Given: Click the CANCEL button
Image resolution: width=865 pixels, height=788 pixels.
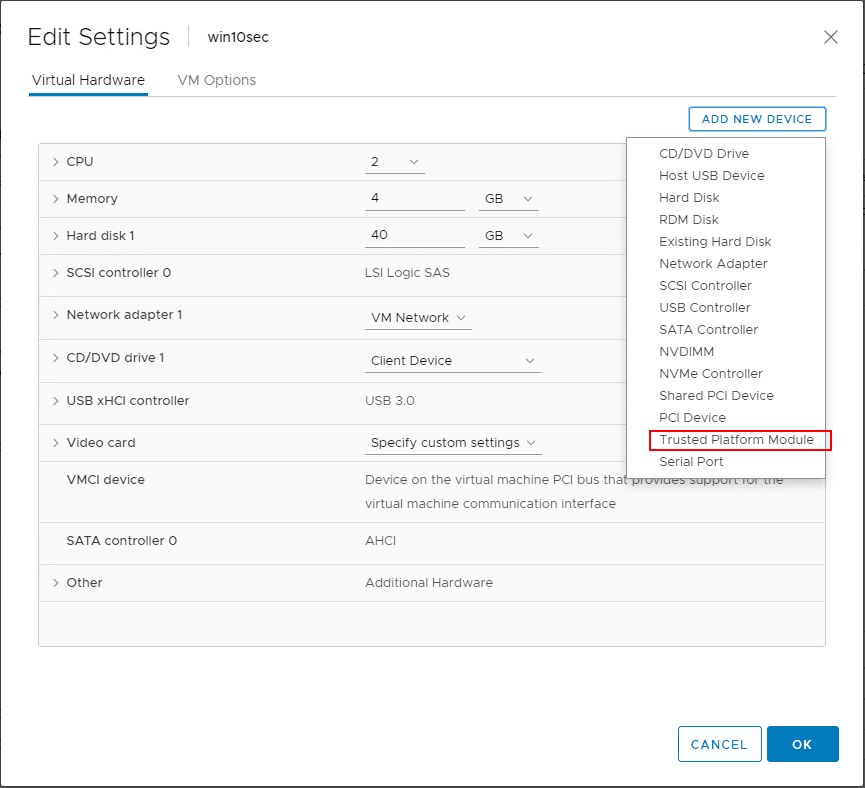Looking at the screenshot, I should 719,744.
